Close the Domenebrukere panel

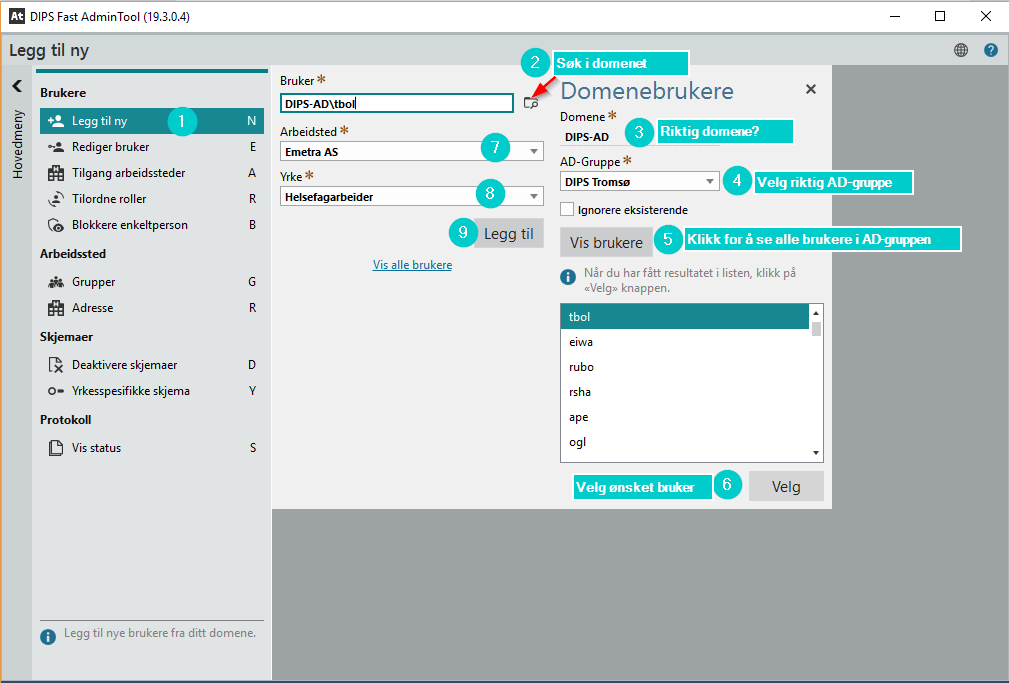[811, 89]
